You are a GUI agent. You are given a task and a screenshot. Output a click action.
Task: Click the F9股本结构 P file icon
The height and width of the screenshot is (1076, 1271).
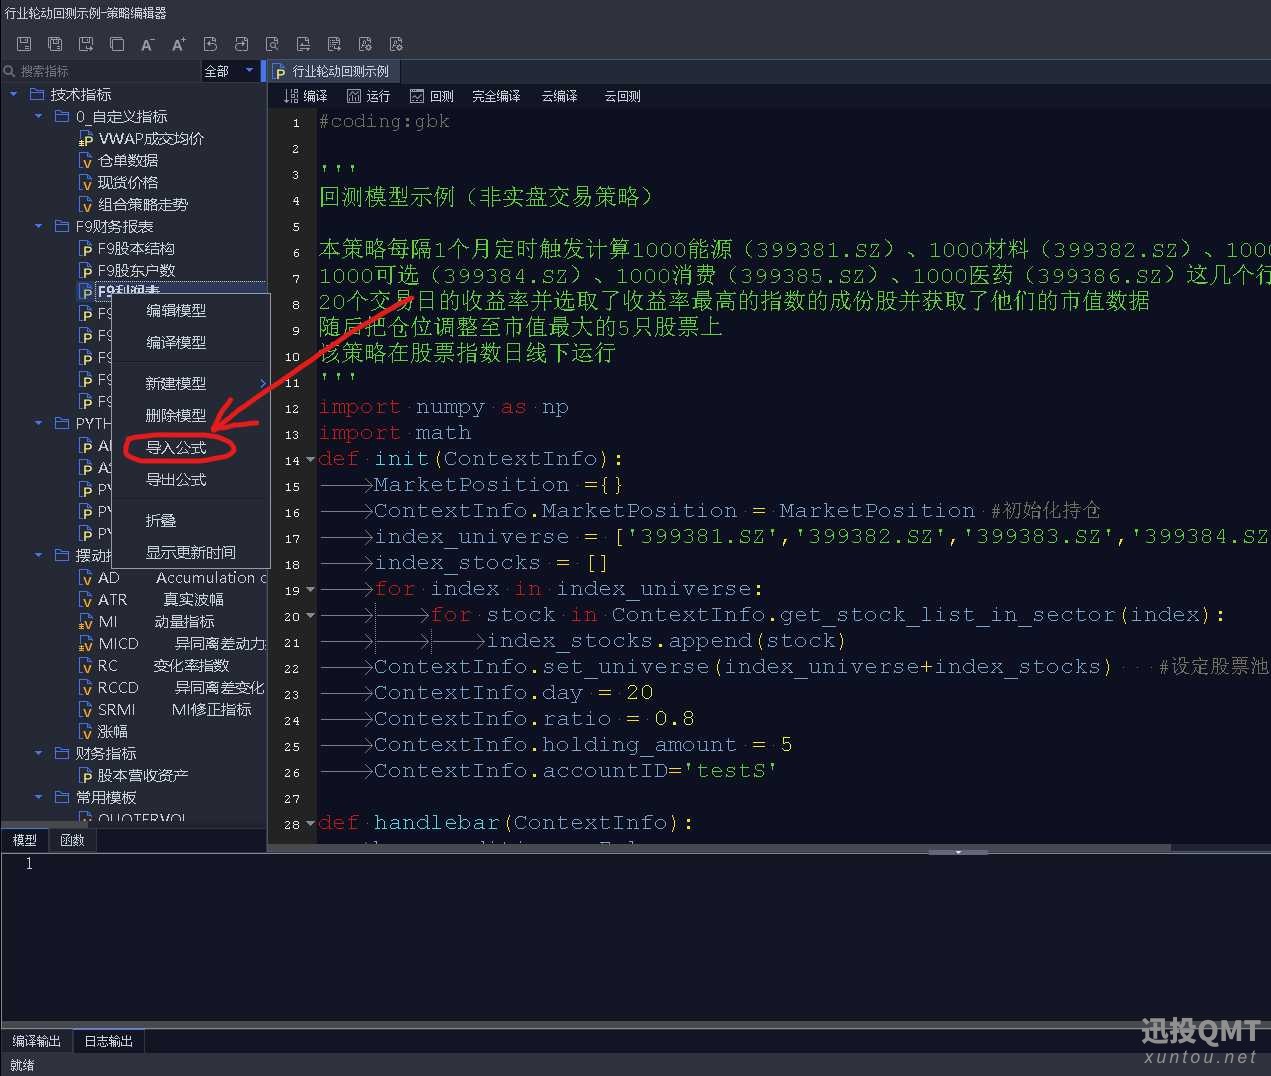tap(86, 249)
